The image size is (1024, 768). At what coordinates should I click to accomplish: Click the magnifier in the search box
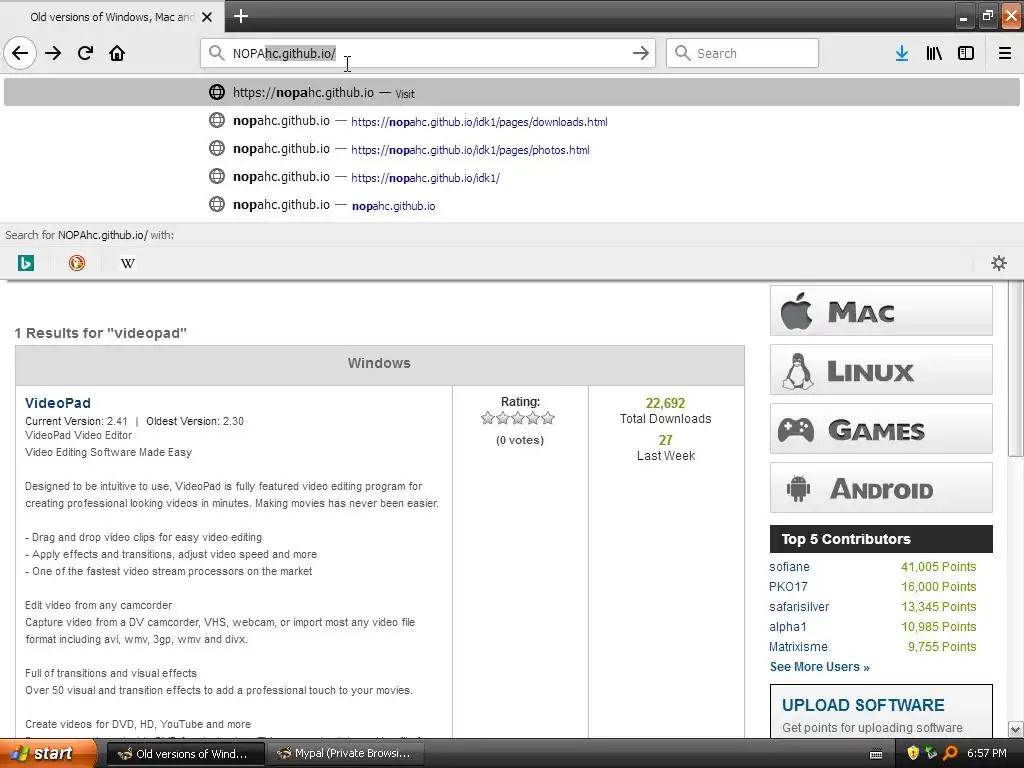[682, 53]
